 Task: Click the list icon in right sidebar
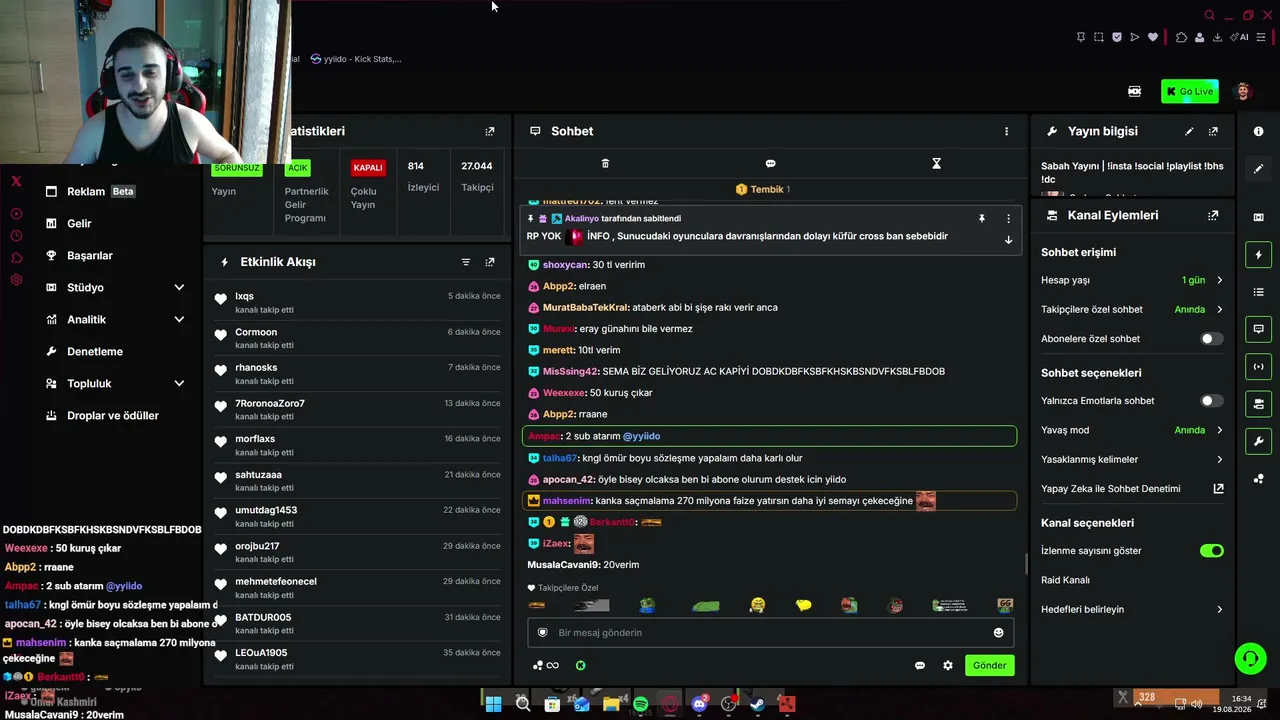(1258, 292)
